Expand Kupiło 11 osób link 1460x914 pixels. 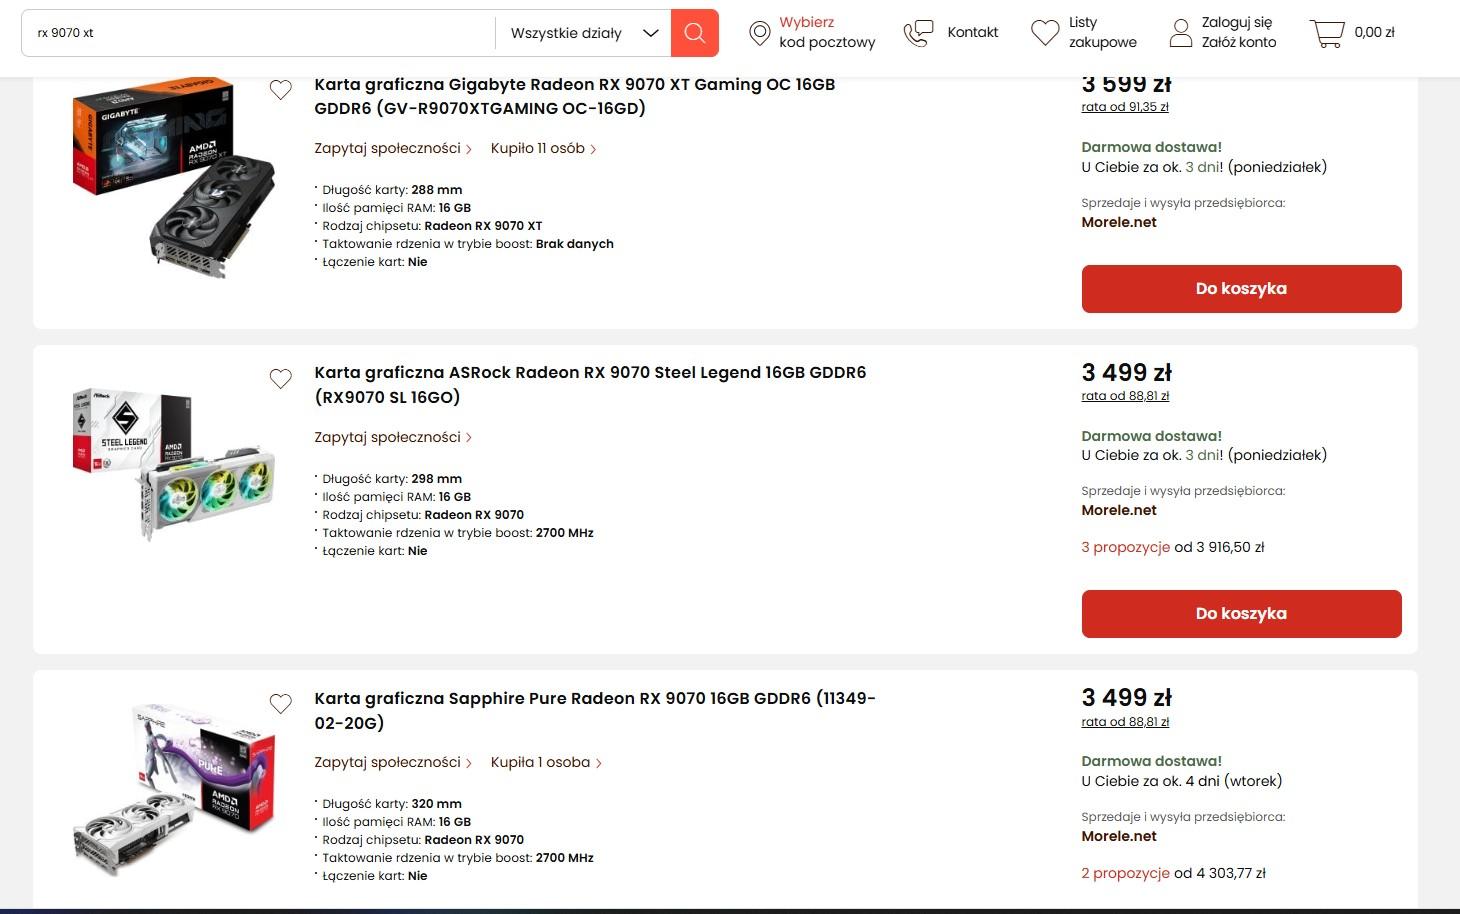[542, 148]
